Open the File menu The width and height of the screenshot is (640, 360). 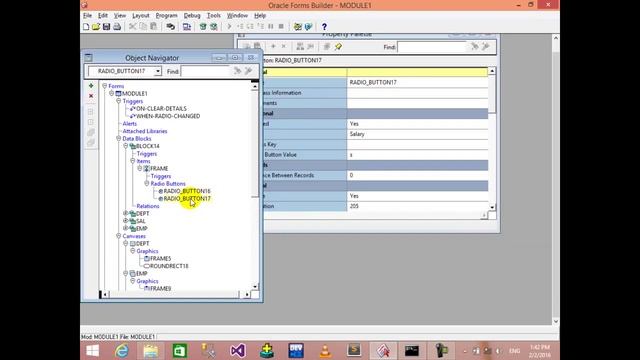coord(87,16)
